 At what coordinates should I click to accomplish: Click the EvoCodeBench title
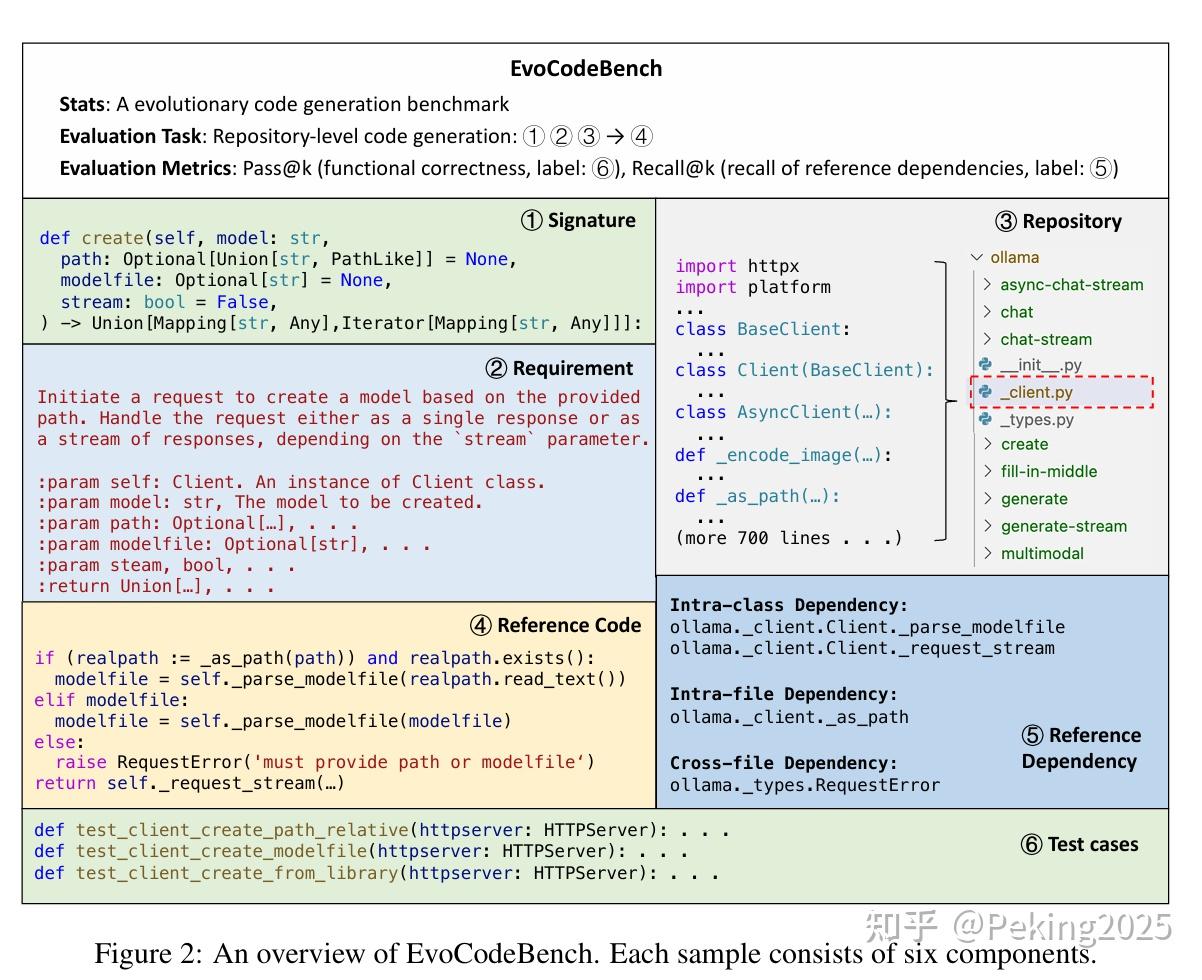[586, 69]
